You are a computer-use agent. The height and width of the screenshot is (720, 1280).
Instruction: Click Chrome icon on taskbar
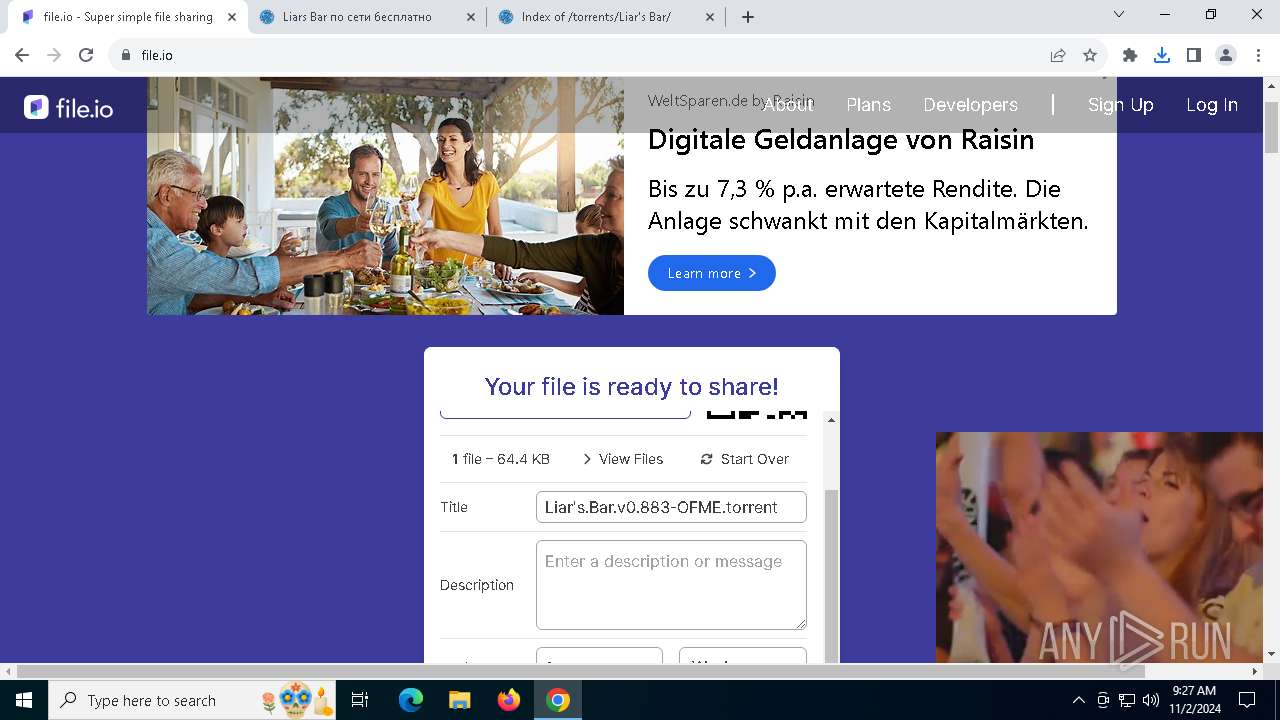coord(558,700)
